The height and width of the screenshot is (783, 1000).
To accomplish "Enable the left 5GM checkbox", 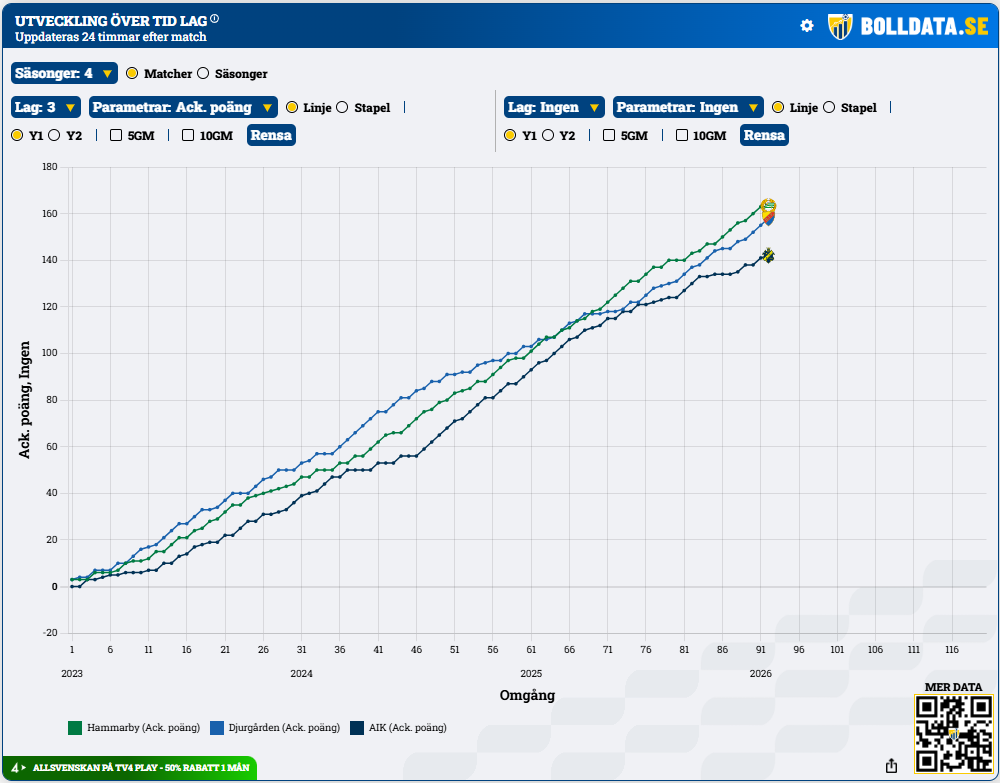I will click(x=116, y=135).
